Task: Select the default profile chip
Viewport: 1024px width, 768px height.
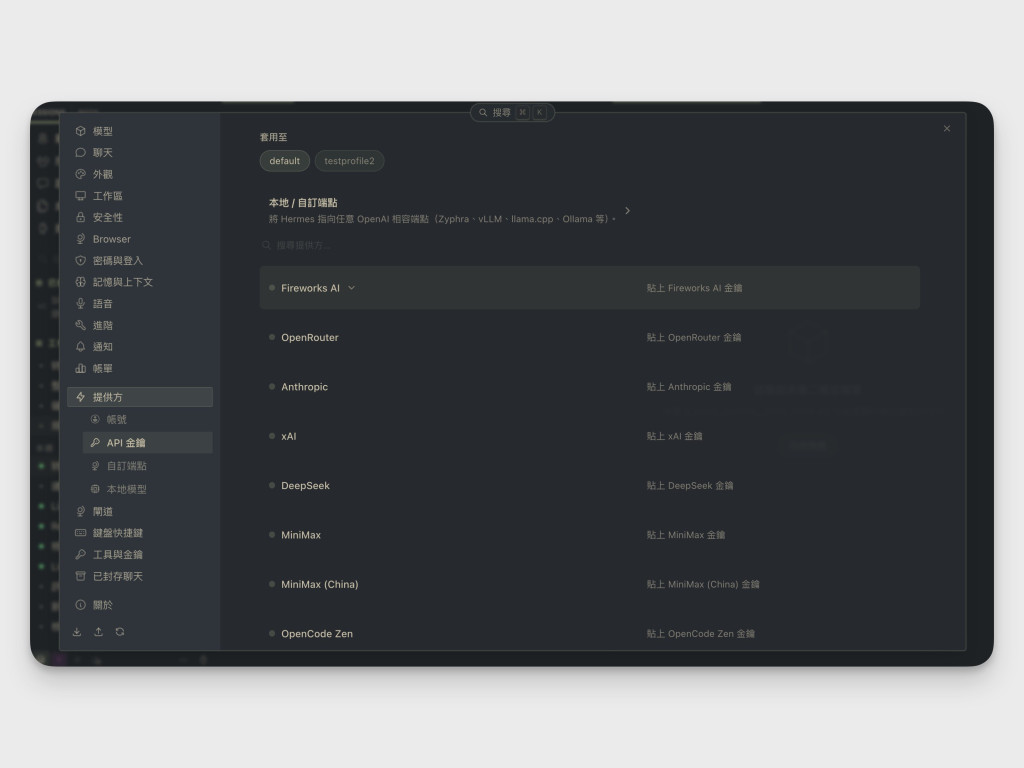Action: 285,161
